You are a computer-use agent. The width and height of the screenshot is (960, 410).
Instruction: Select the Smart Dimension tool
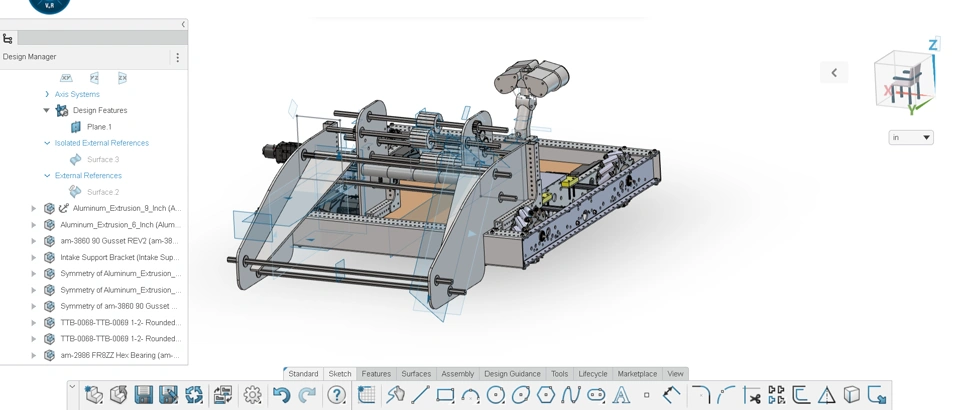(x=672, y=395)
